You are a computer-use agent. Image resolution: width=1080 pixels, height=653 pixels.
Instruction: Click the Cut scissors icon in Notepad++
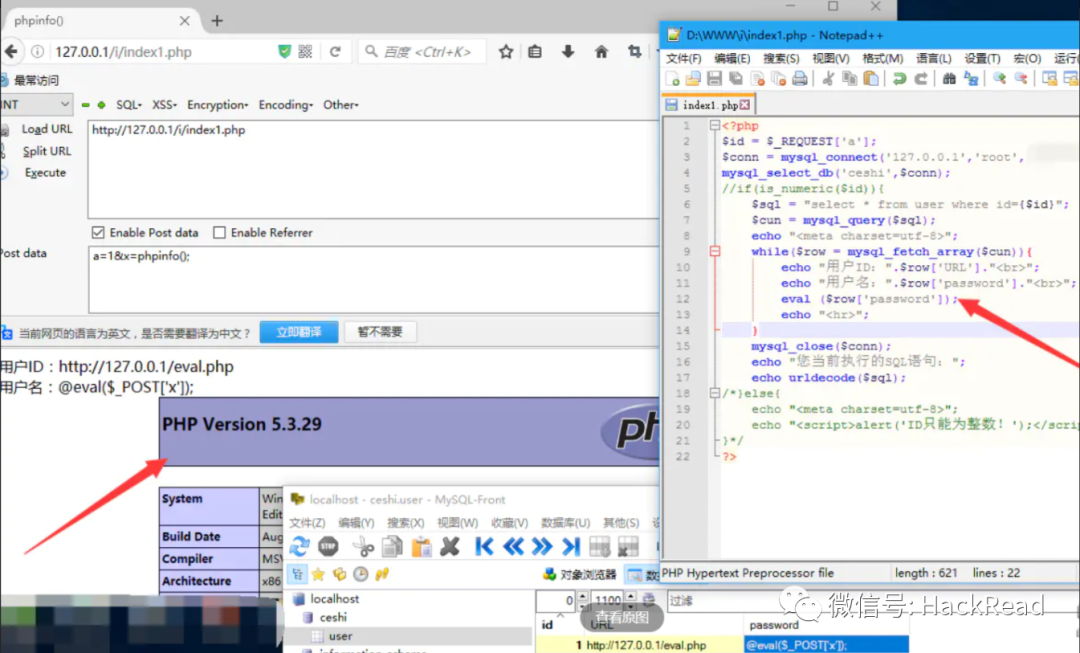(828, 79)
